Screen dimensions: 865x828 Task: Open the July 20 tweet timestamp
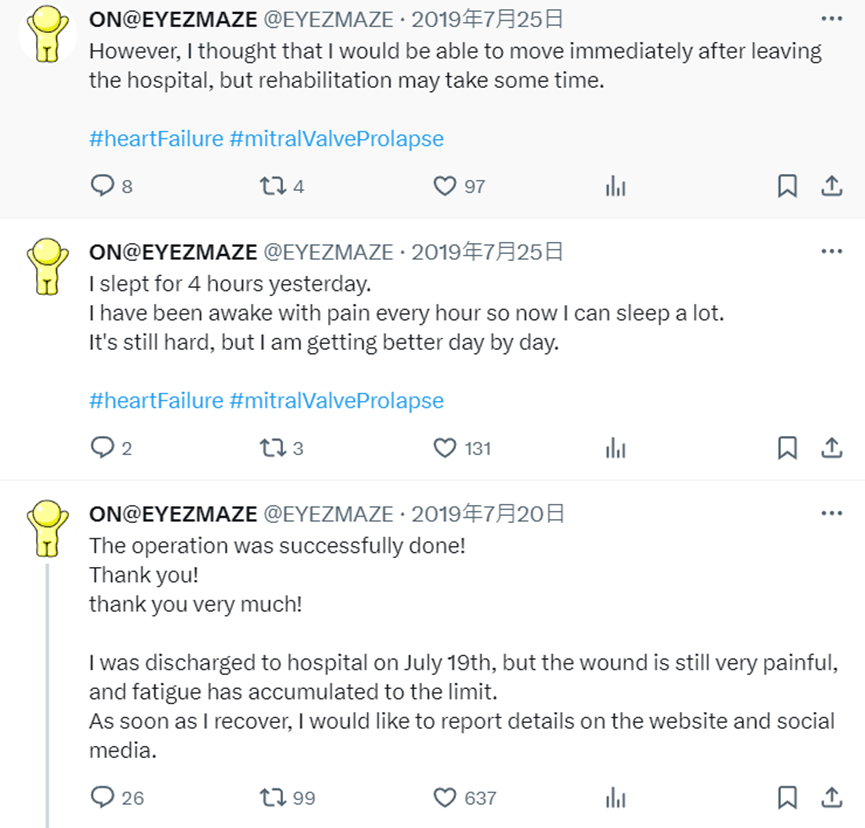(488, 514)
